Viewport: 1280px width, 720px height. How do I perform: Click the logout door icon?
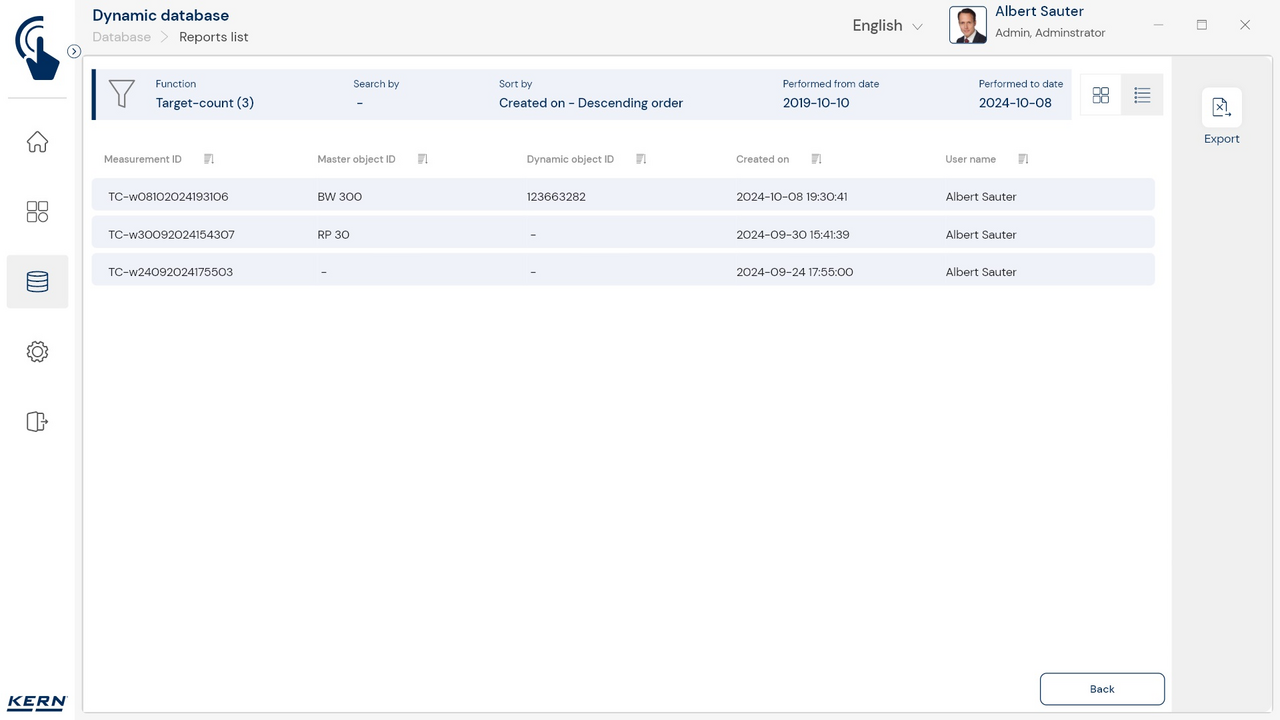click(x=37, y=422)
